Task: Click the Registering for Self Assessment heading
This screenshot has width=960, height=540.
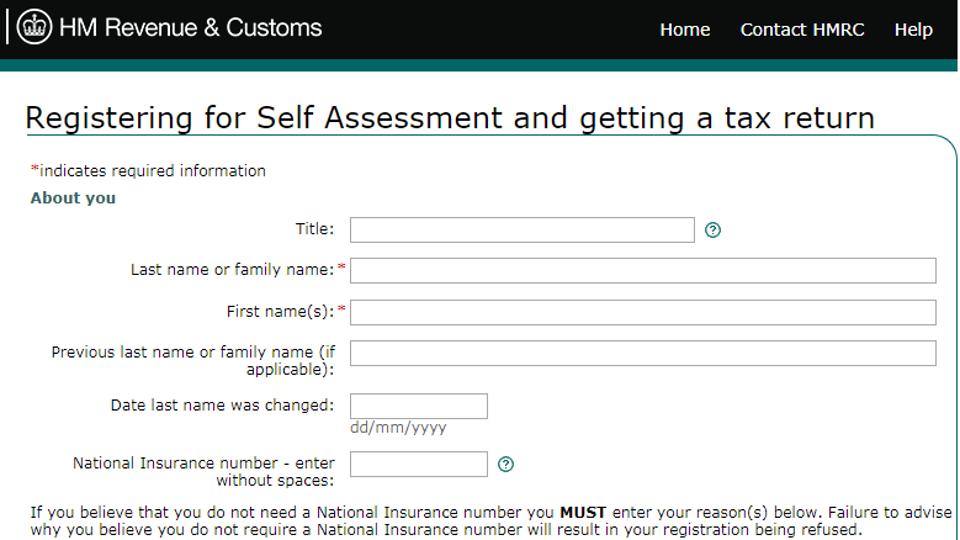Action: pyautogui.click(x=450, y=118)
